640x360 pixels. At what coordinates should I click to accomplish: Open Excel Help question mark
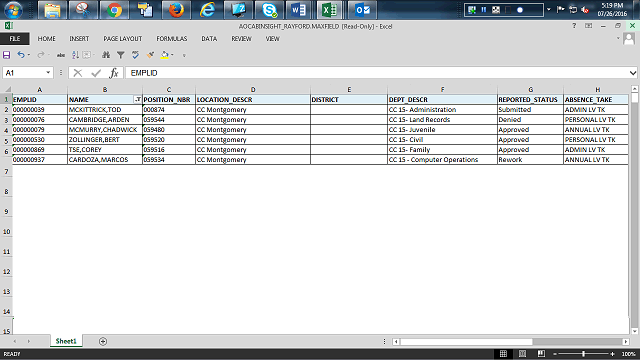pos(574,26)
